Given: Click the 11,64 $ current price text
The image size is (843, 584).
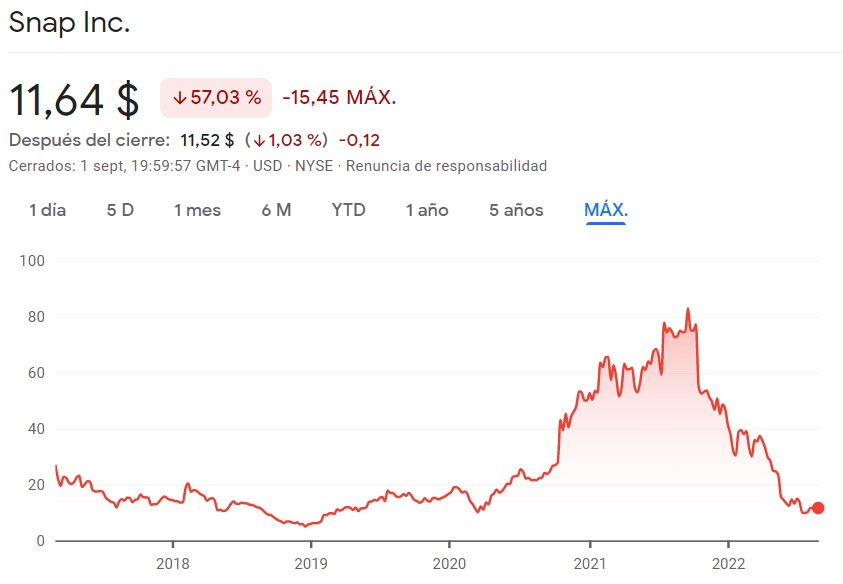Looking at the screenshot, I should click(74, 99).
